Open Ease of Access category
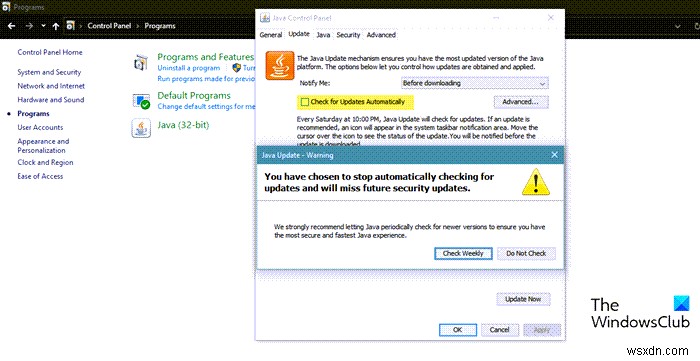The width and height of the screenshot is (700, 361). click(40, 176)
